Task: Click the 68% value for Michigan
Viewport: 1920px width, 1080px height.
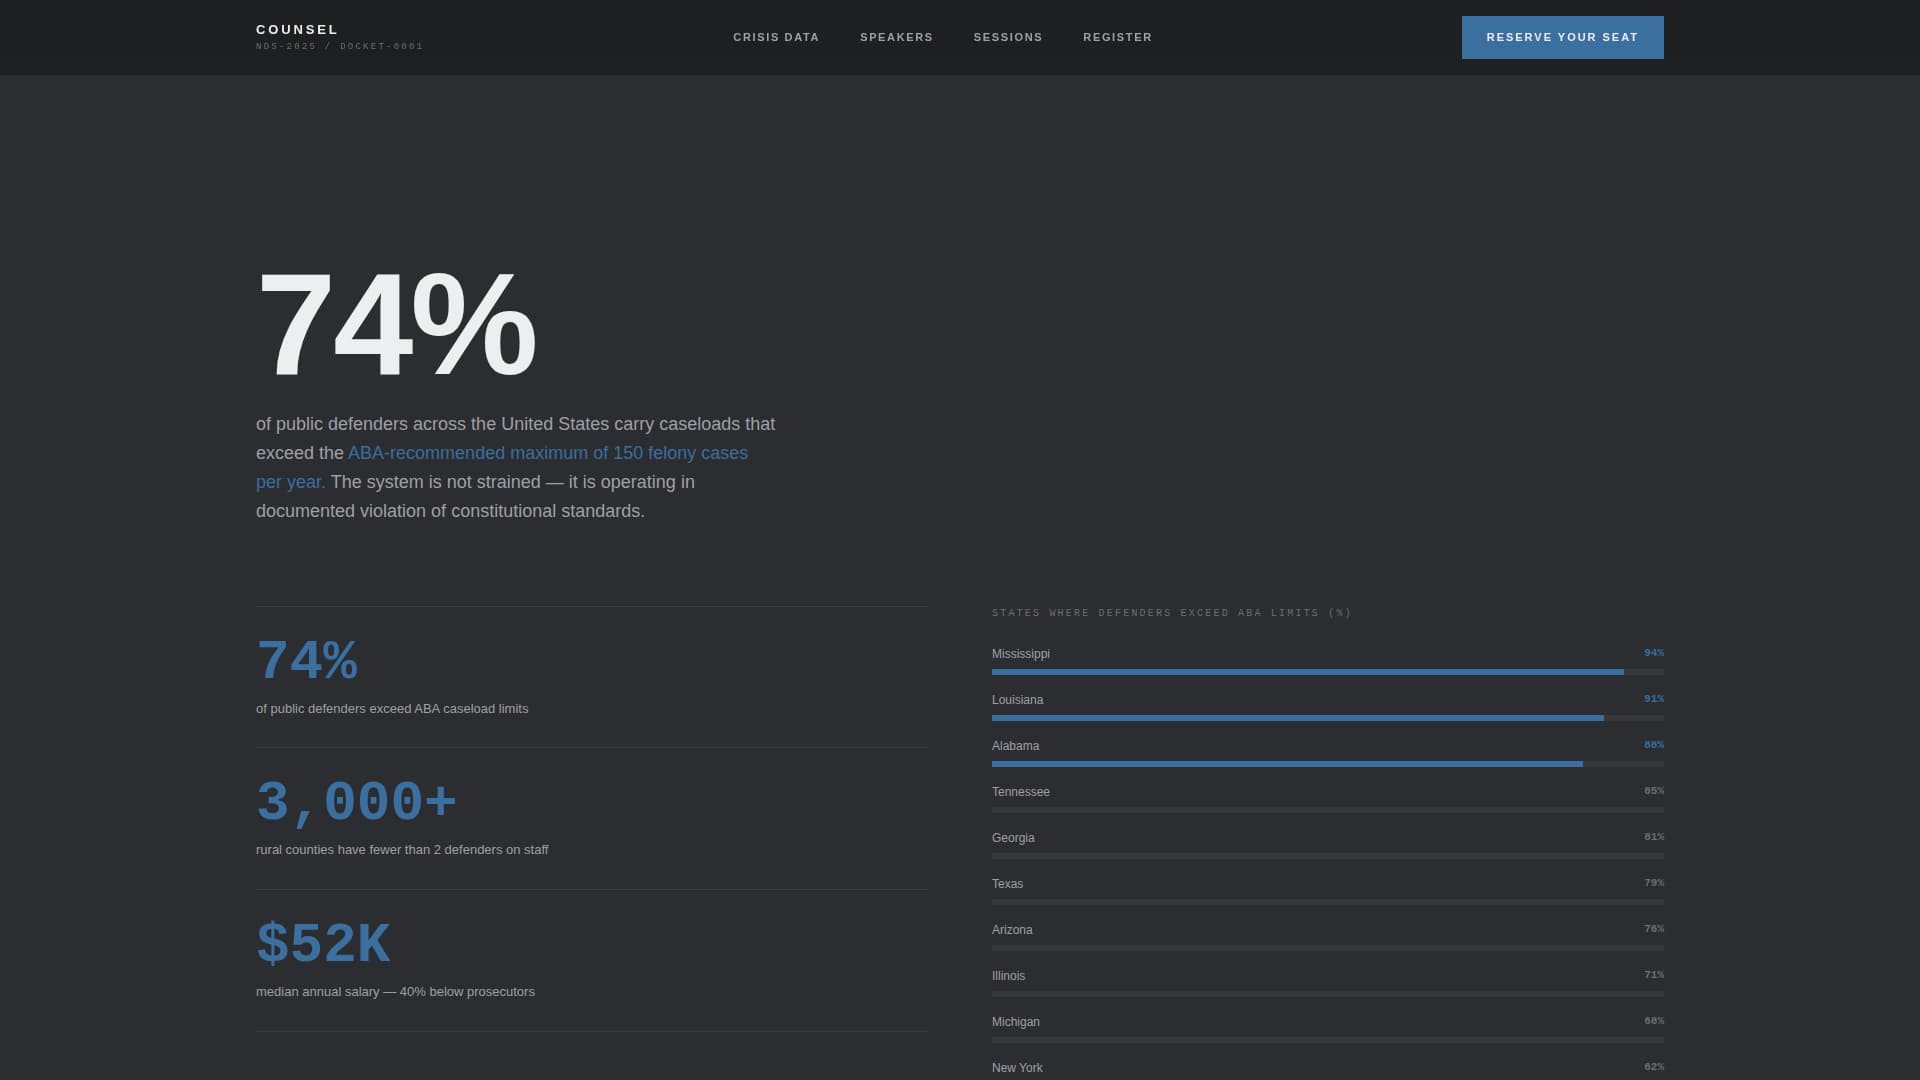Action: [1654, 1021]
